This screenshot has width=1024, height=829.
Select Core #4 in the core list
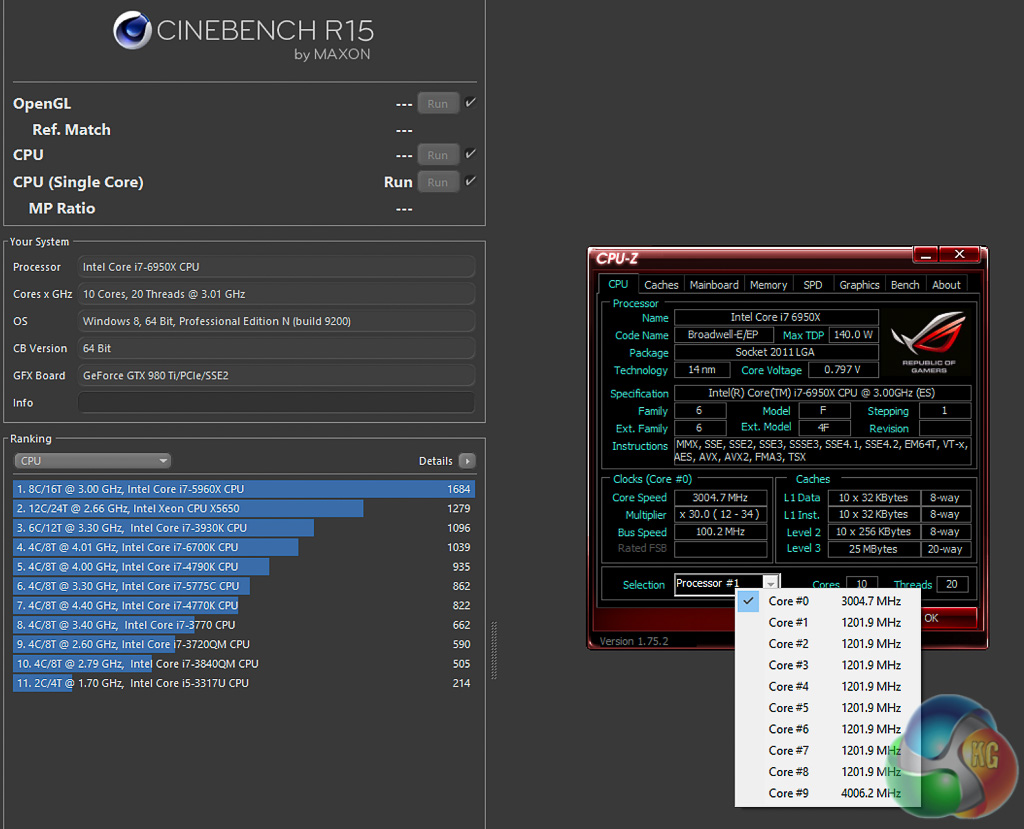pos(788,687)
